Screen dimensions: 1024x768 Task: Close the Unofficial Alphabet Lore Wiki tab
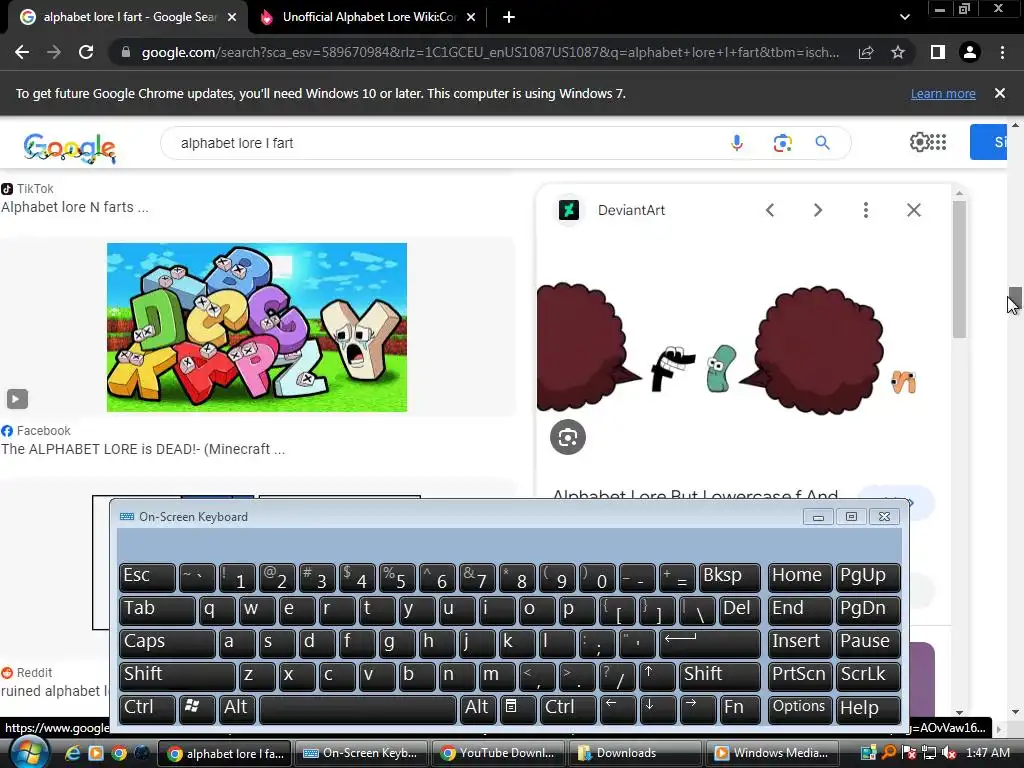pyautogui.click(x=471, y=17)
